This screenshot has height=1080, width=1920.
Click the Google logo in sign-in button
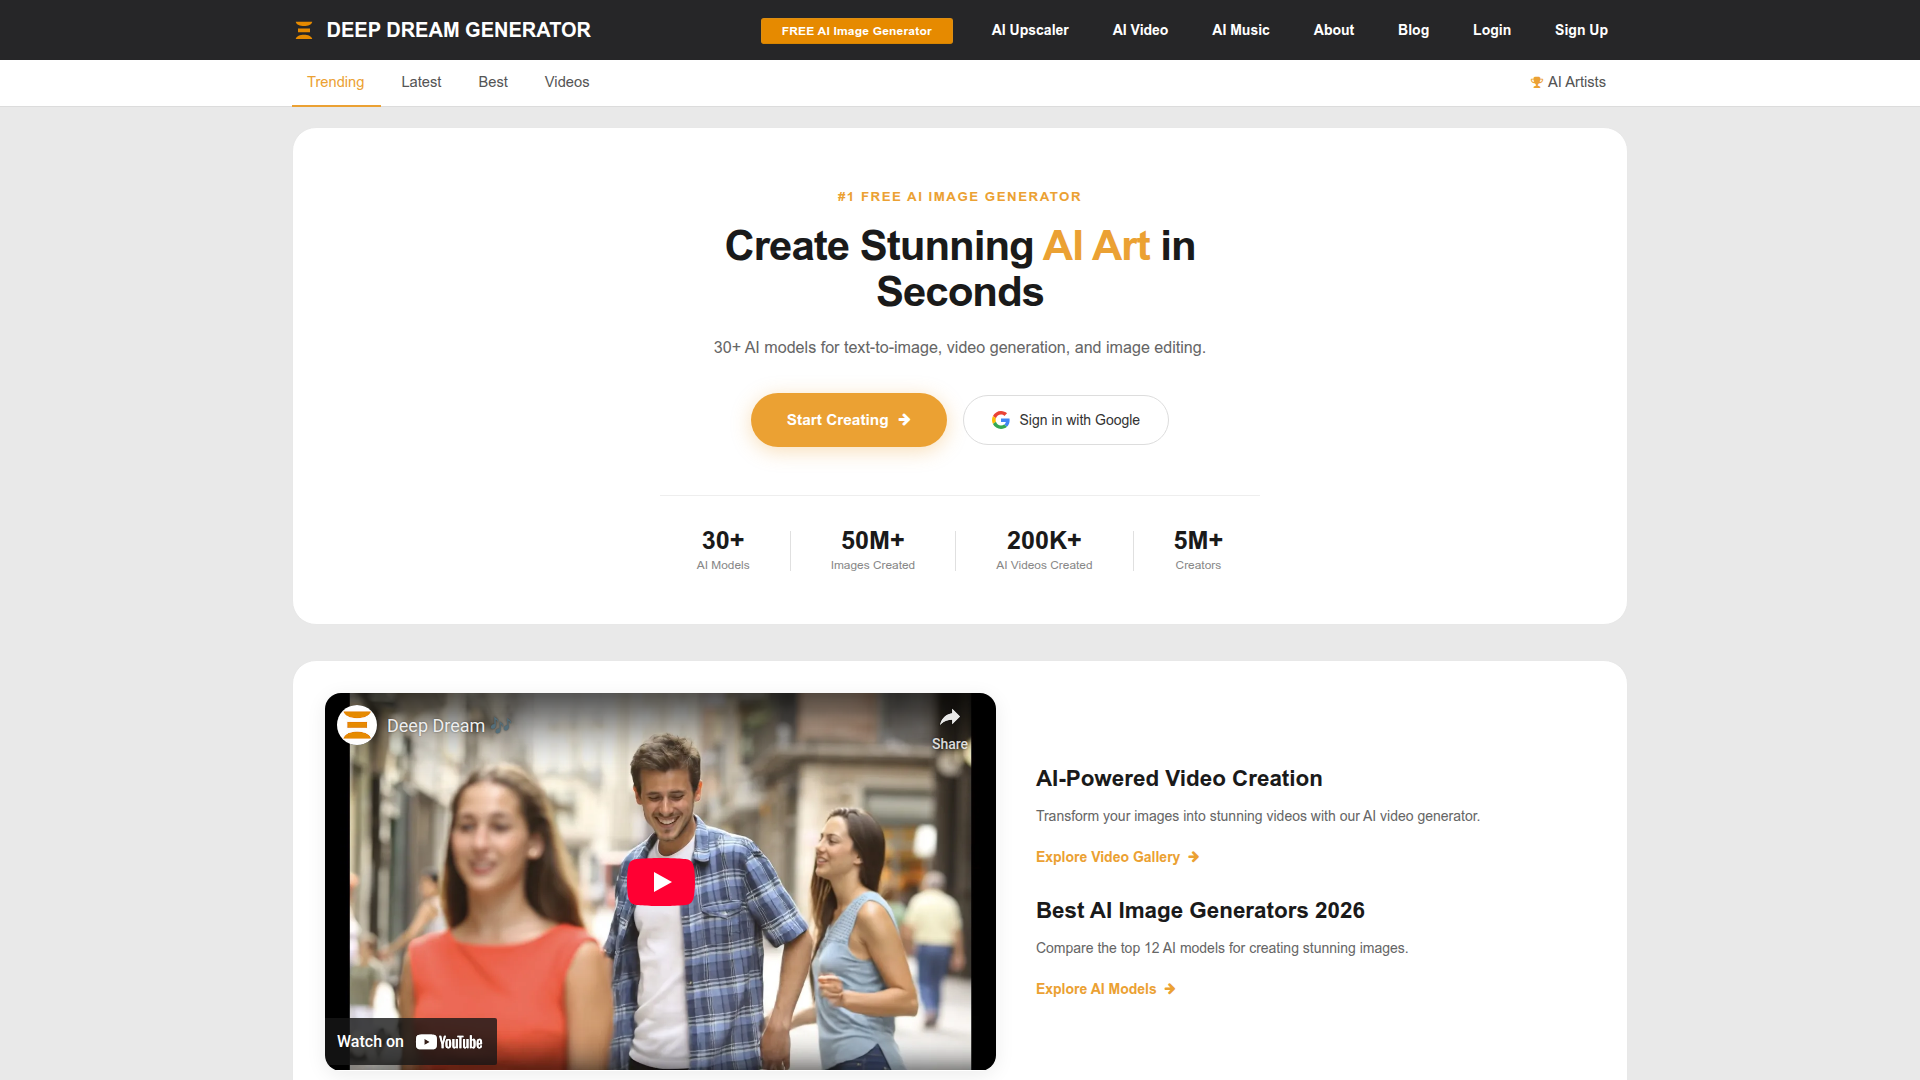click(1001, 420)
